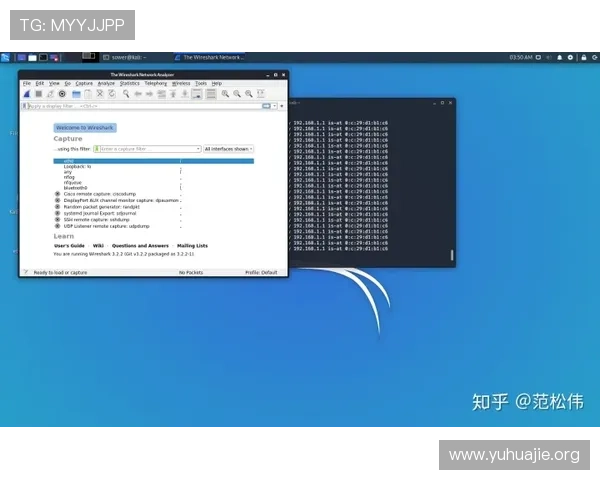Click the Restart current capture icon
The image size is (600, 480).
[x=50, y=94]
